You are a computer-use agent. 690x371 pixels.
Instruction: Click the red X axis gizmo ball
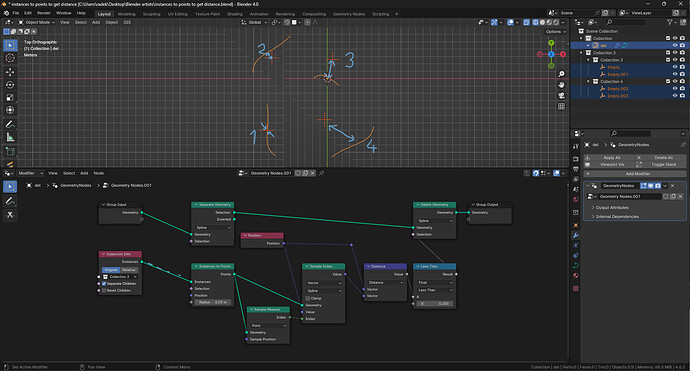[563, 54]
